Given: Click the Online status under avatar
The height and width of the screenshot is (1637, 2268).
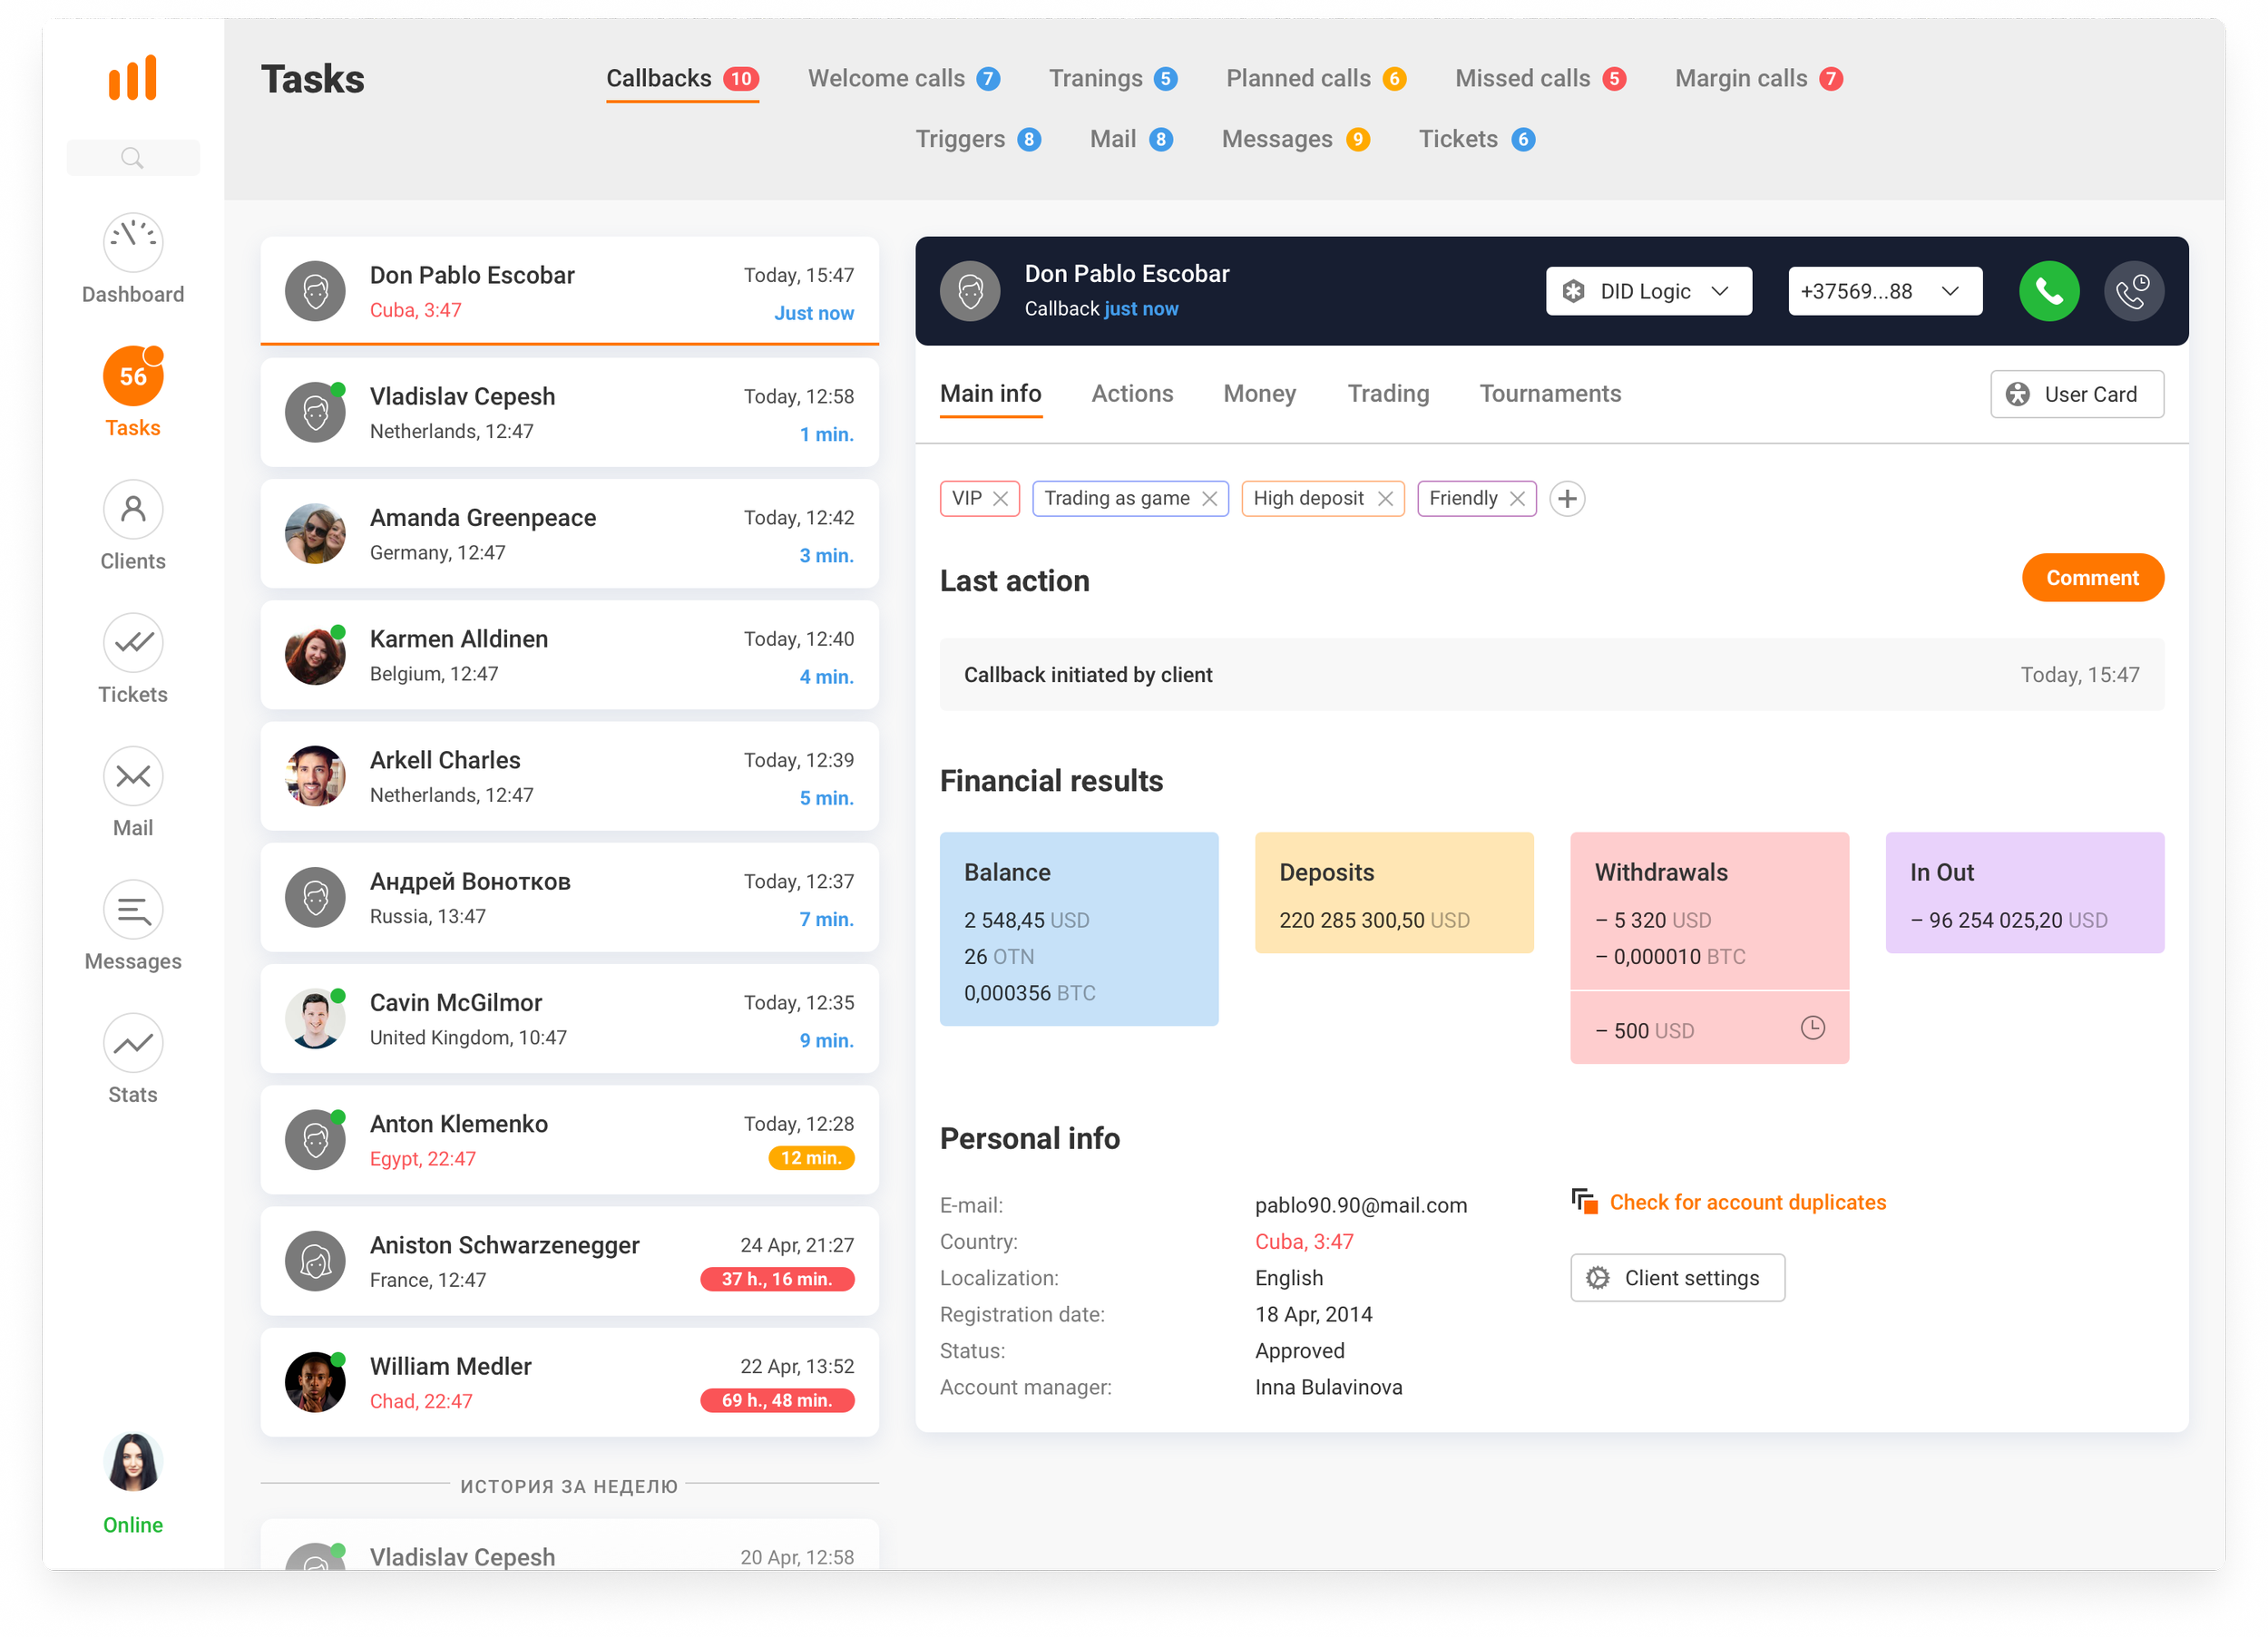Looking at the screenshot, I should (133, 1524).
